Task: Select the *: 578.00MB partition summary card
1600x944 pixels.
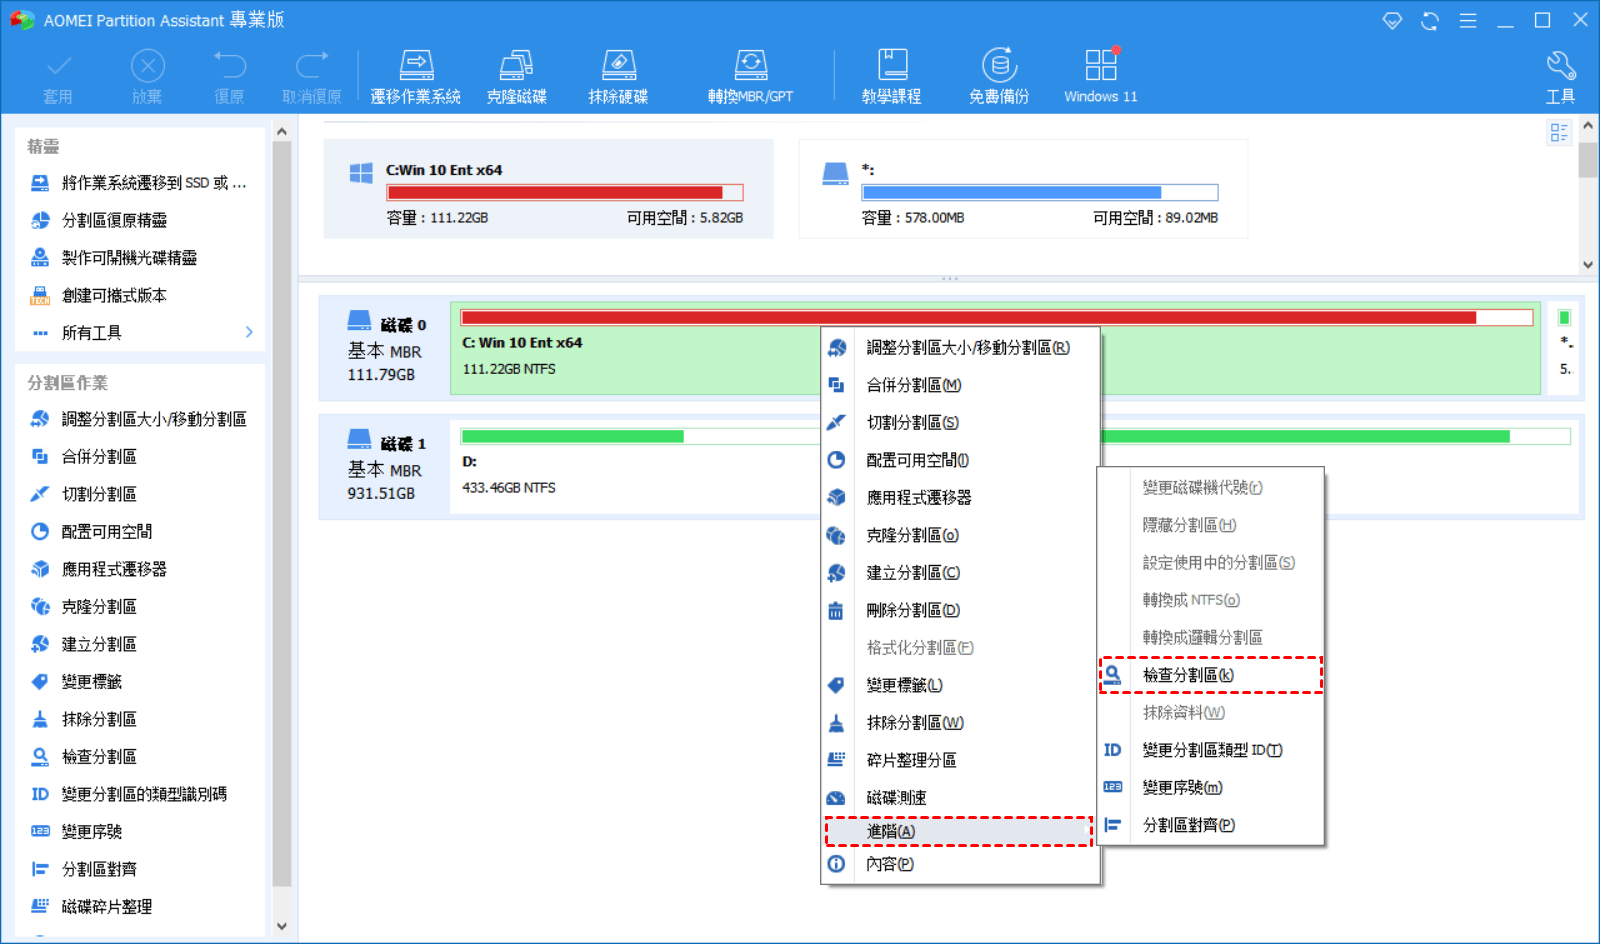Action: tap(1023, 189)
